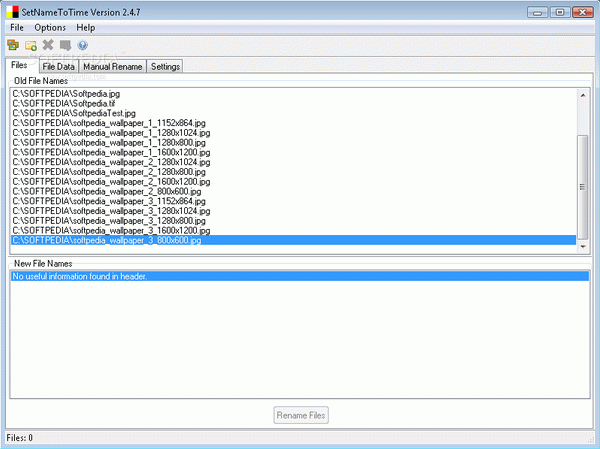Select the Files tab
The width and height of the screenshot is (600, 449).
(19, 65)
